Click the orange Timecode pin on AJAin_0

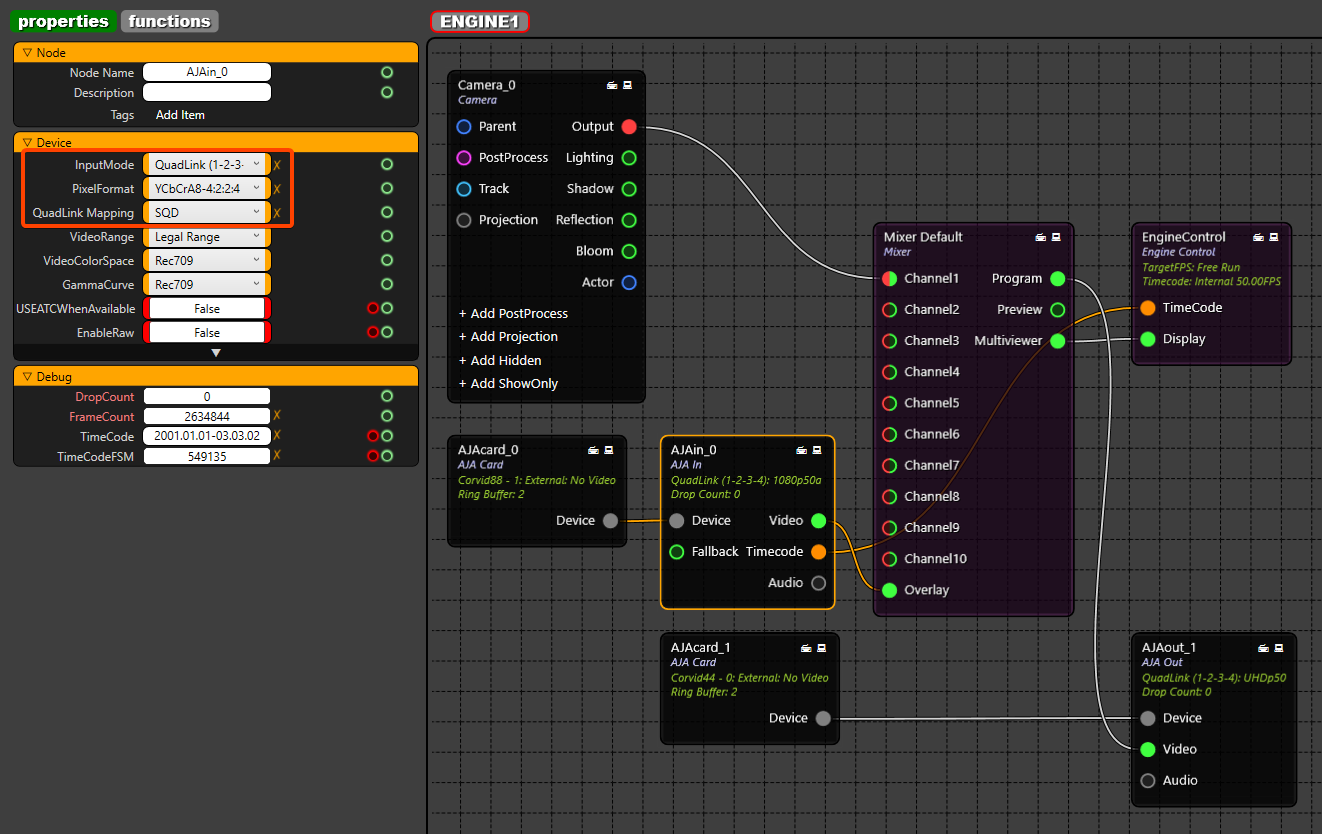tap(819, 552)
